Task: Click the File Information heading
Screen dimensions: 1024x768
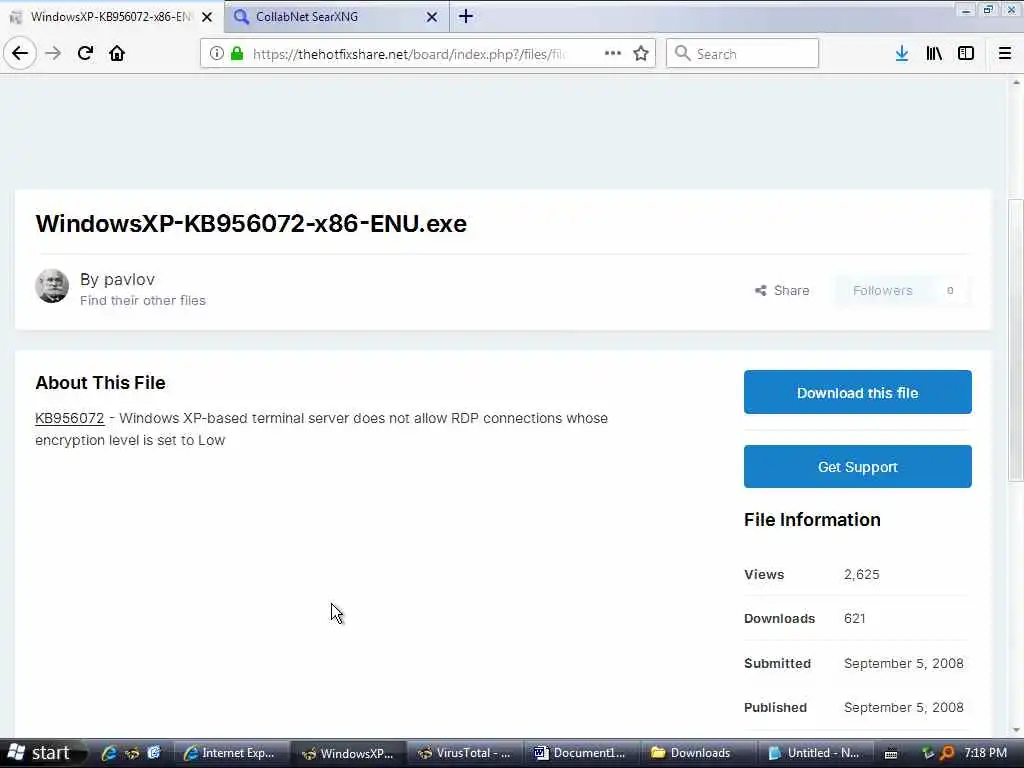Action: click(812, 520)
